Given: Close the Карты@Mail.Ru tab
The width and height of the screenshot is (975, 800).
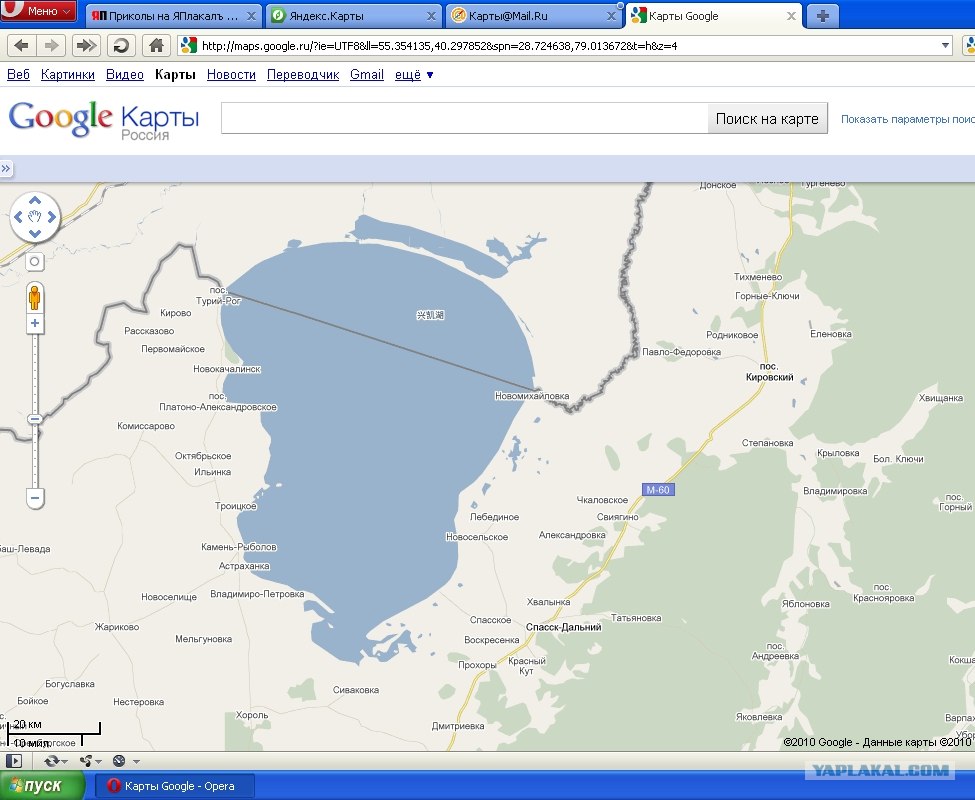Looking at the screenshot, I should pos(611,16).
